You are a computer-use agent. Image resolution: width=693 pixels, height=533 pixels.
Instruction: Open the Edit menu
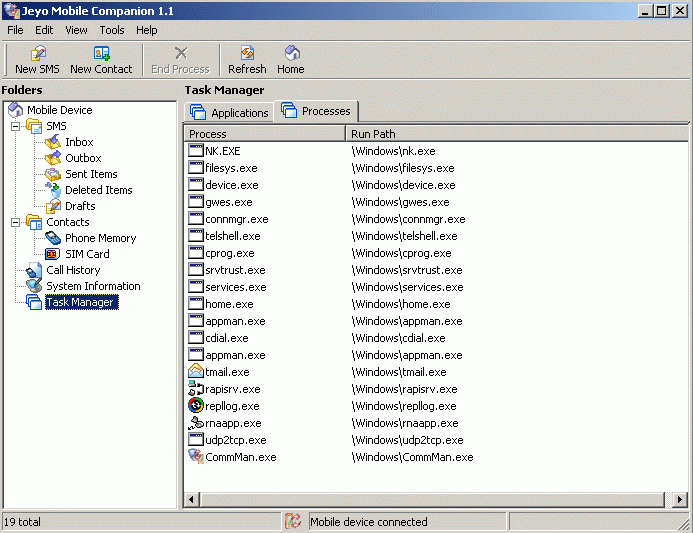click(x=44, y=30)
